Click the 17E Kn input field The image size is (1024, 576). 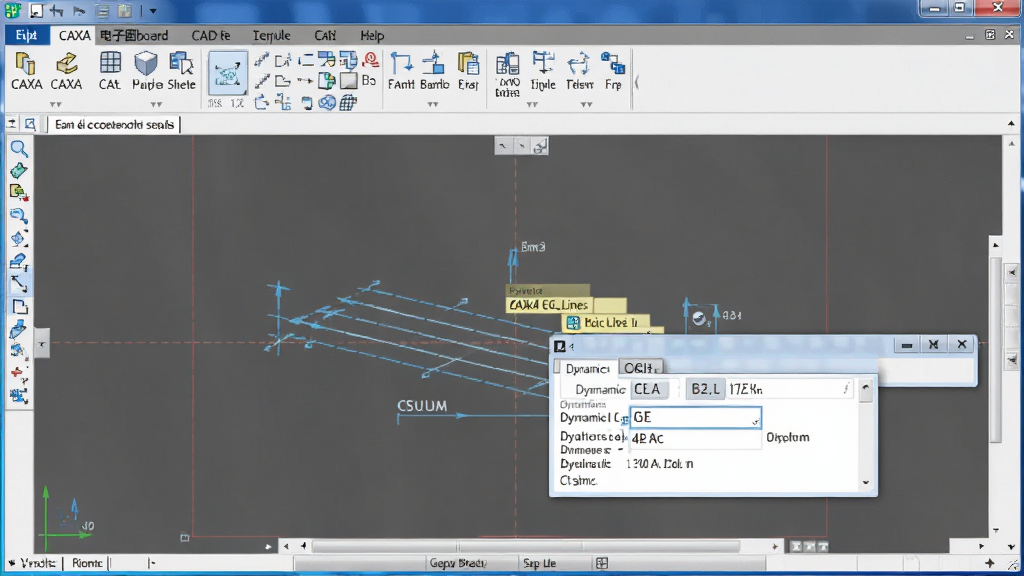point(790,389)
